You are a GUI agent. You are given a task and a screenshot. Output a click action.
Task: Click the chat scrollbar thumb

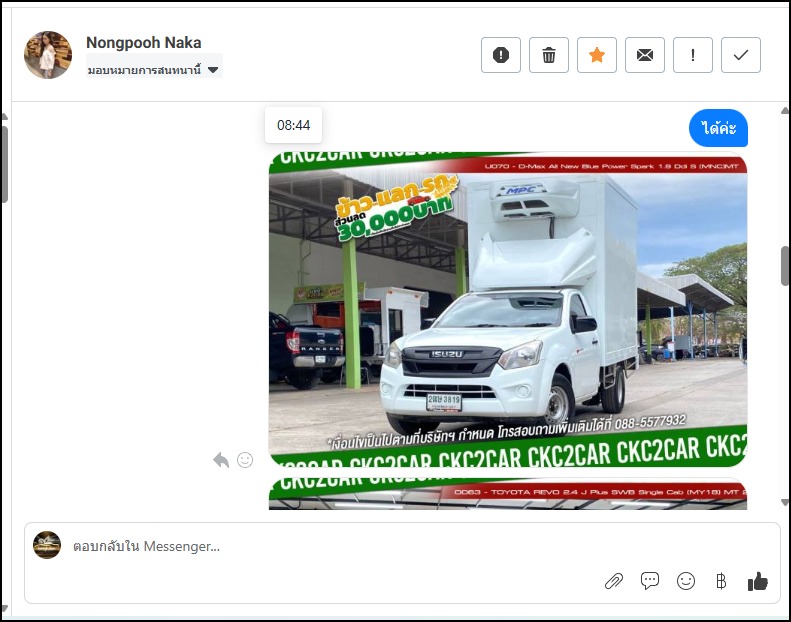click(x=785, y=266)
